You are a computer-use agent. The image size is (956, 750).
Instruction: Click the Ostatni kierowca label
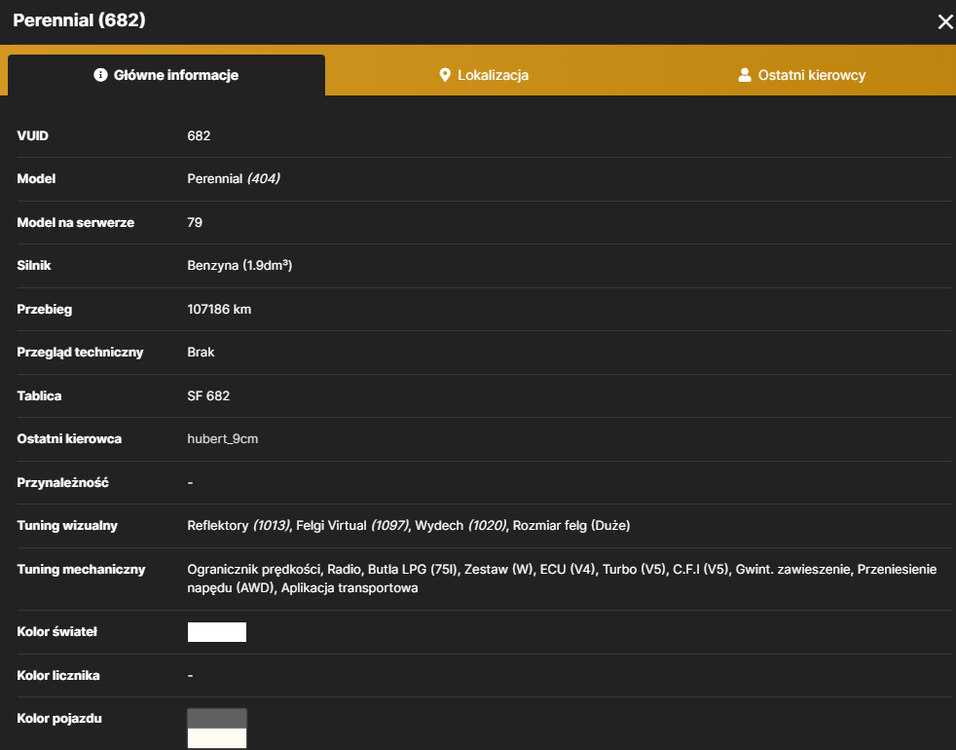click(70, 439)
